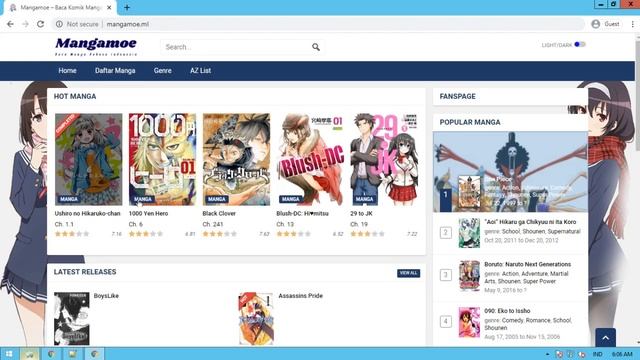
Task: Reload the page with refresh icon
Action: click(x=40, y=24)
